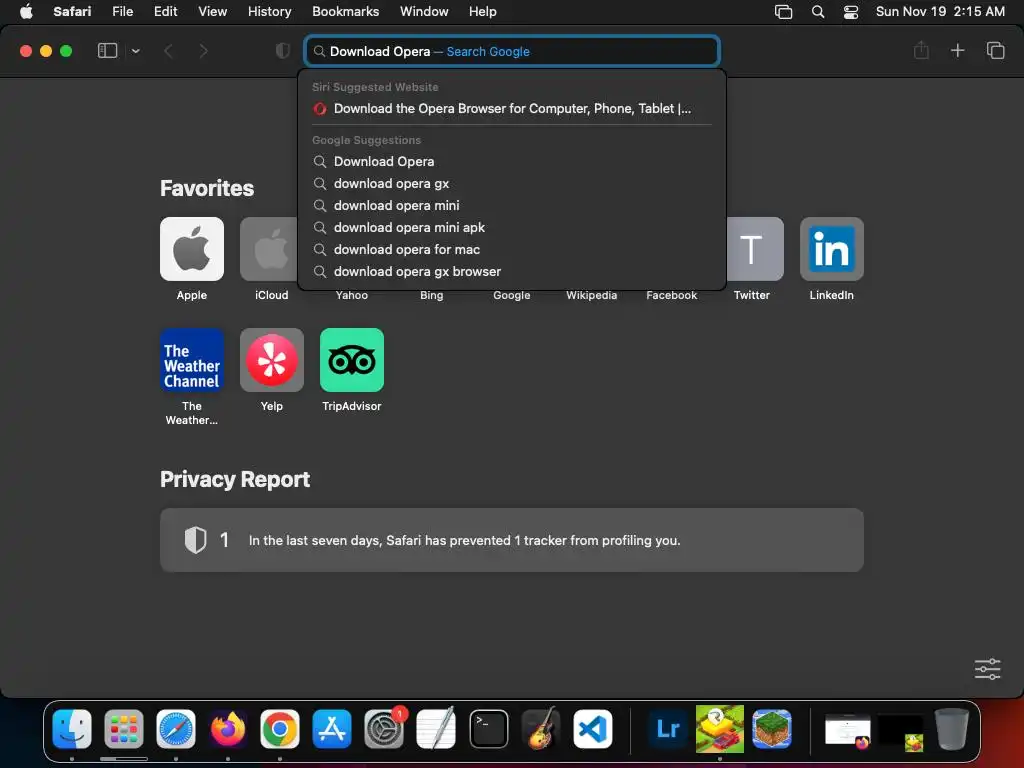Click the Google favorite label
The height and width of the screenshot is (768, 1024).
pyautogui.click(x=511, y=295)
